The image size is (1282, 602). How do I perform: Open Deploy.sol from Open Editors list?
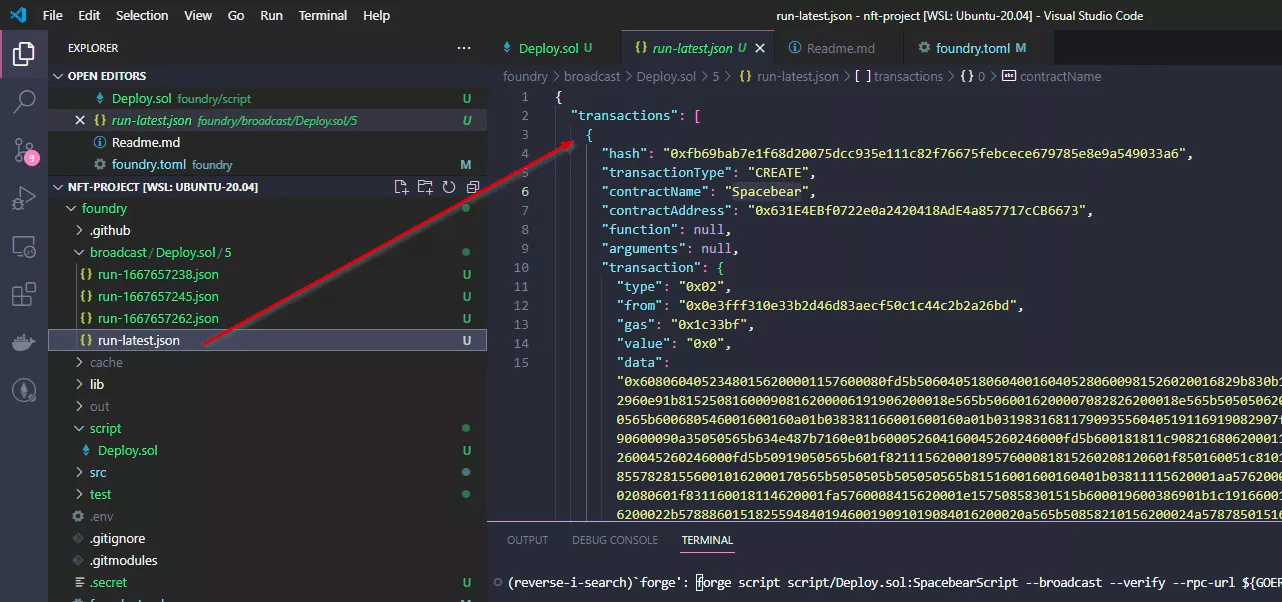[268, 98]
